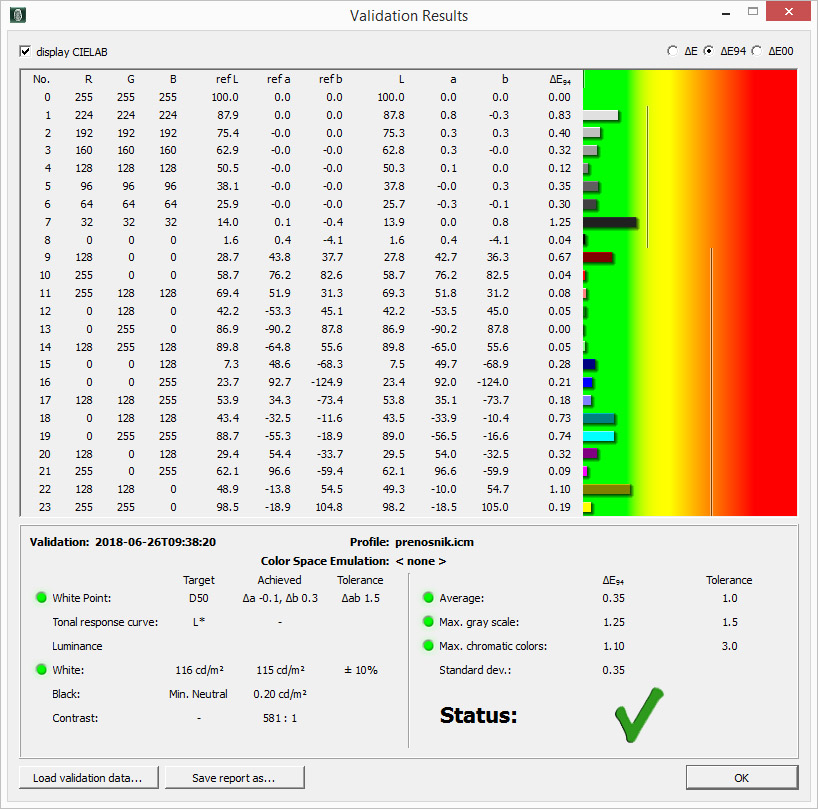Click the application icon in title bar
The height and width of the screenshot is (809, 818).
[x=17, y=15]
